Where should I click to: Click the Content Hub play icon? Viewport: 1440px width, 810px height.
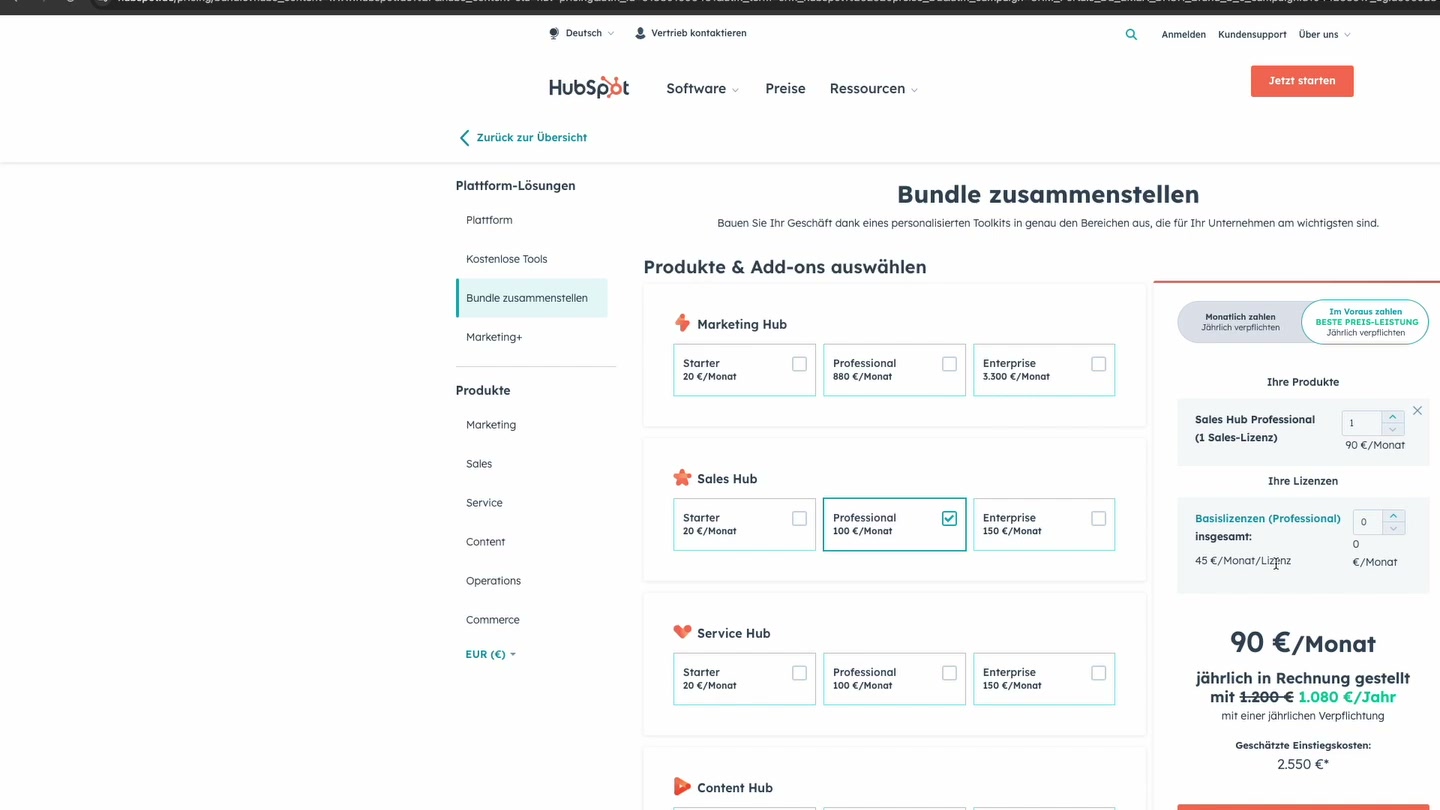pos(683,787)
